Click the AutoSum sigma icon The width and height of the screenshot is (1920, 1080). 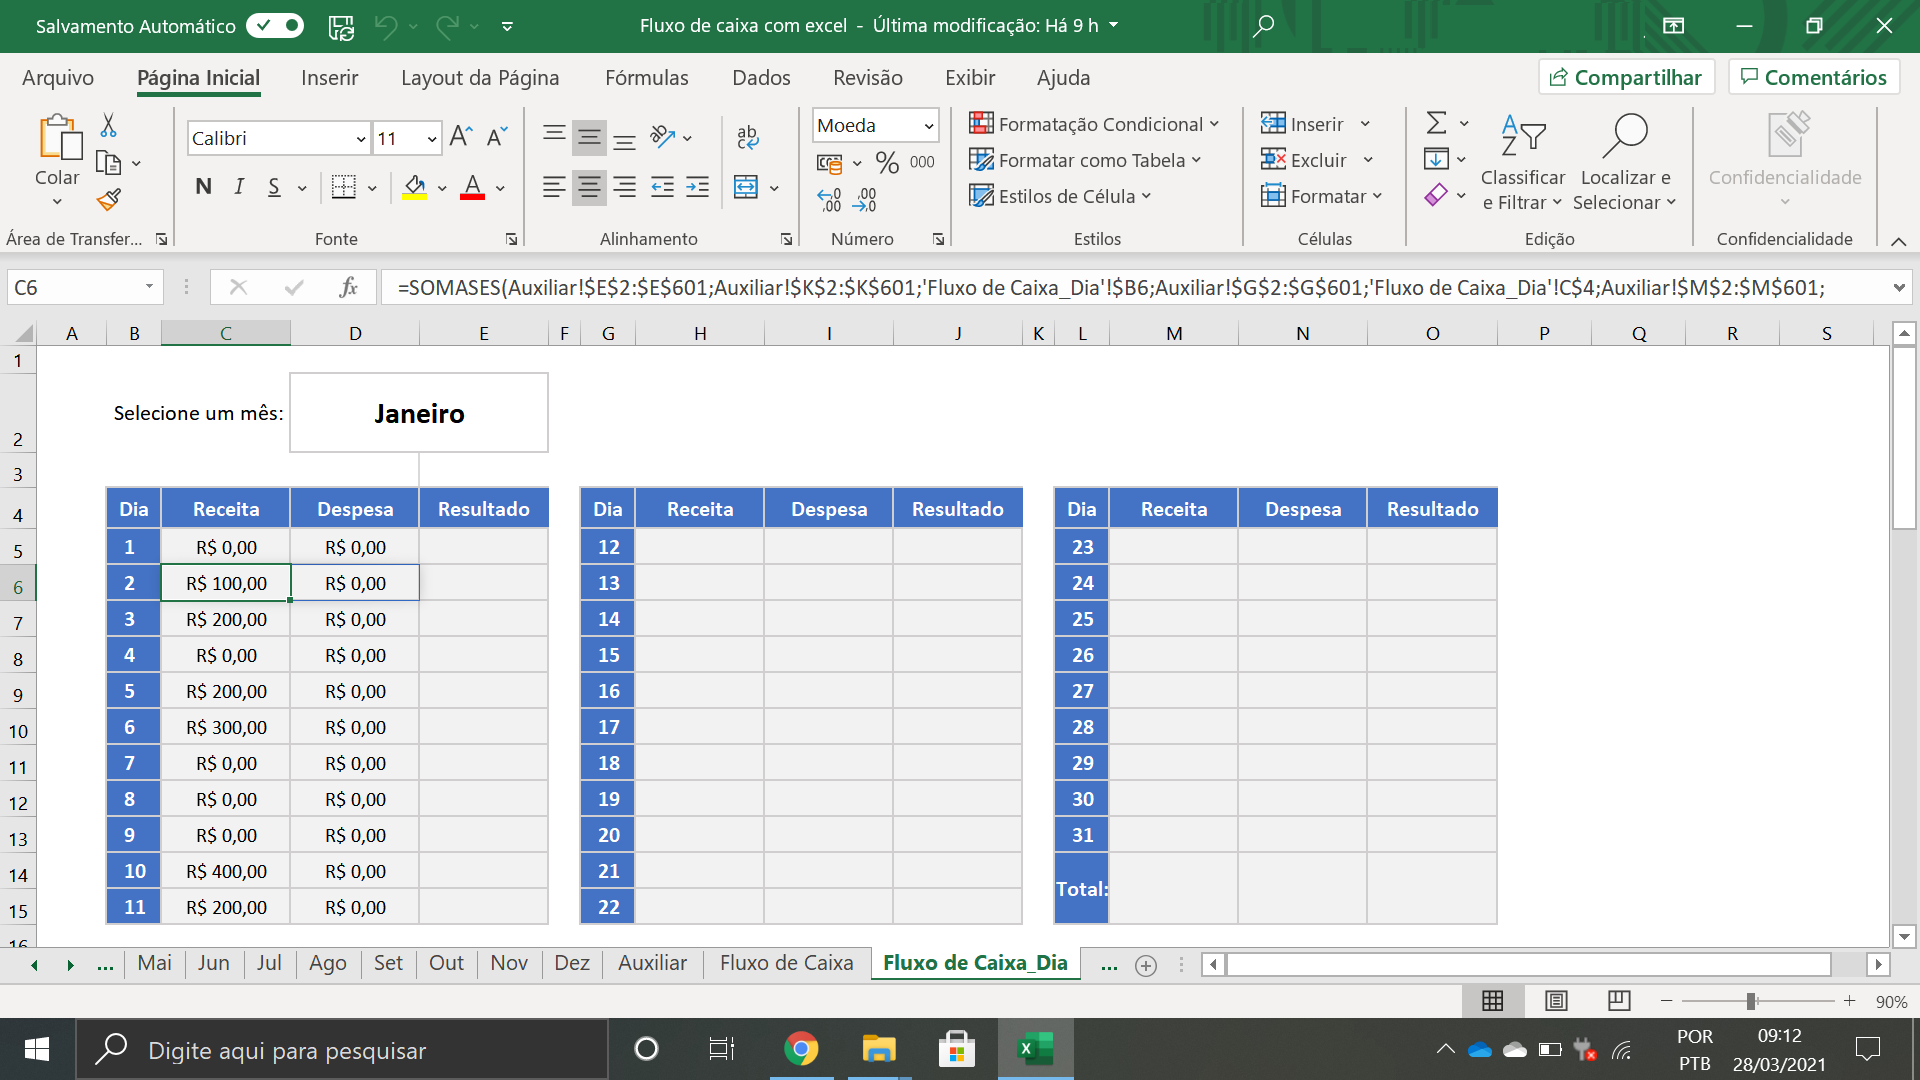(x=1436, y=123)
